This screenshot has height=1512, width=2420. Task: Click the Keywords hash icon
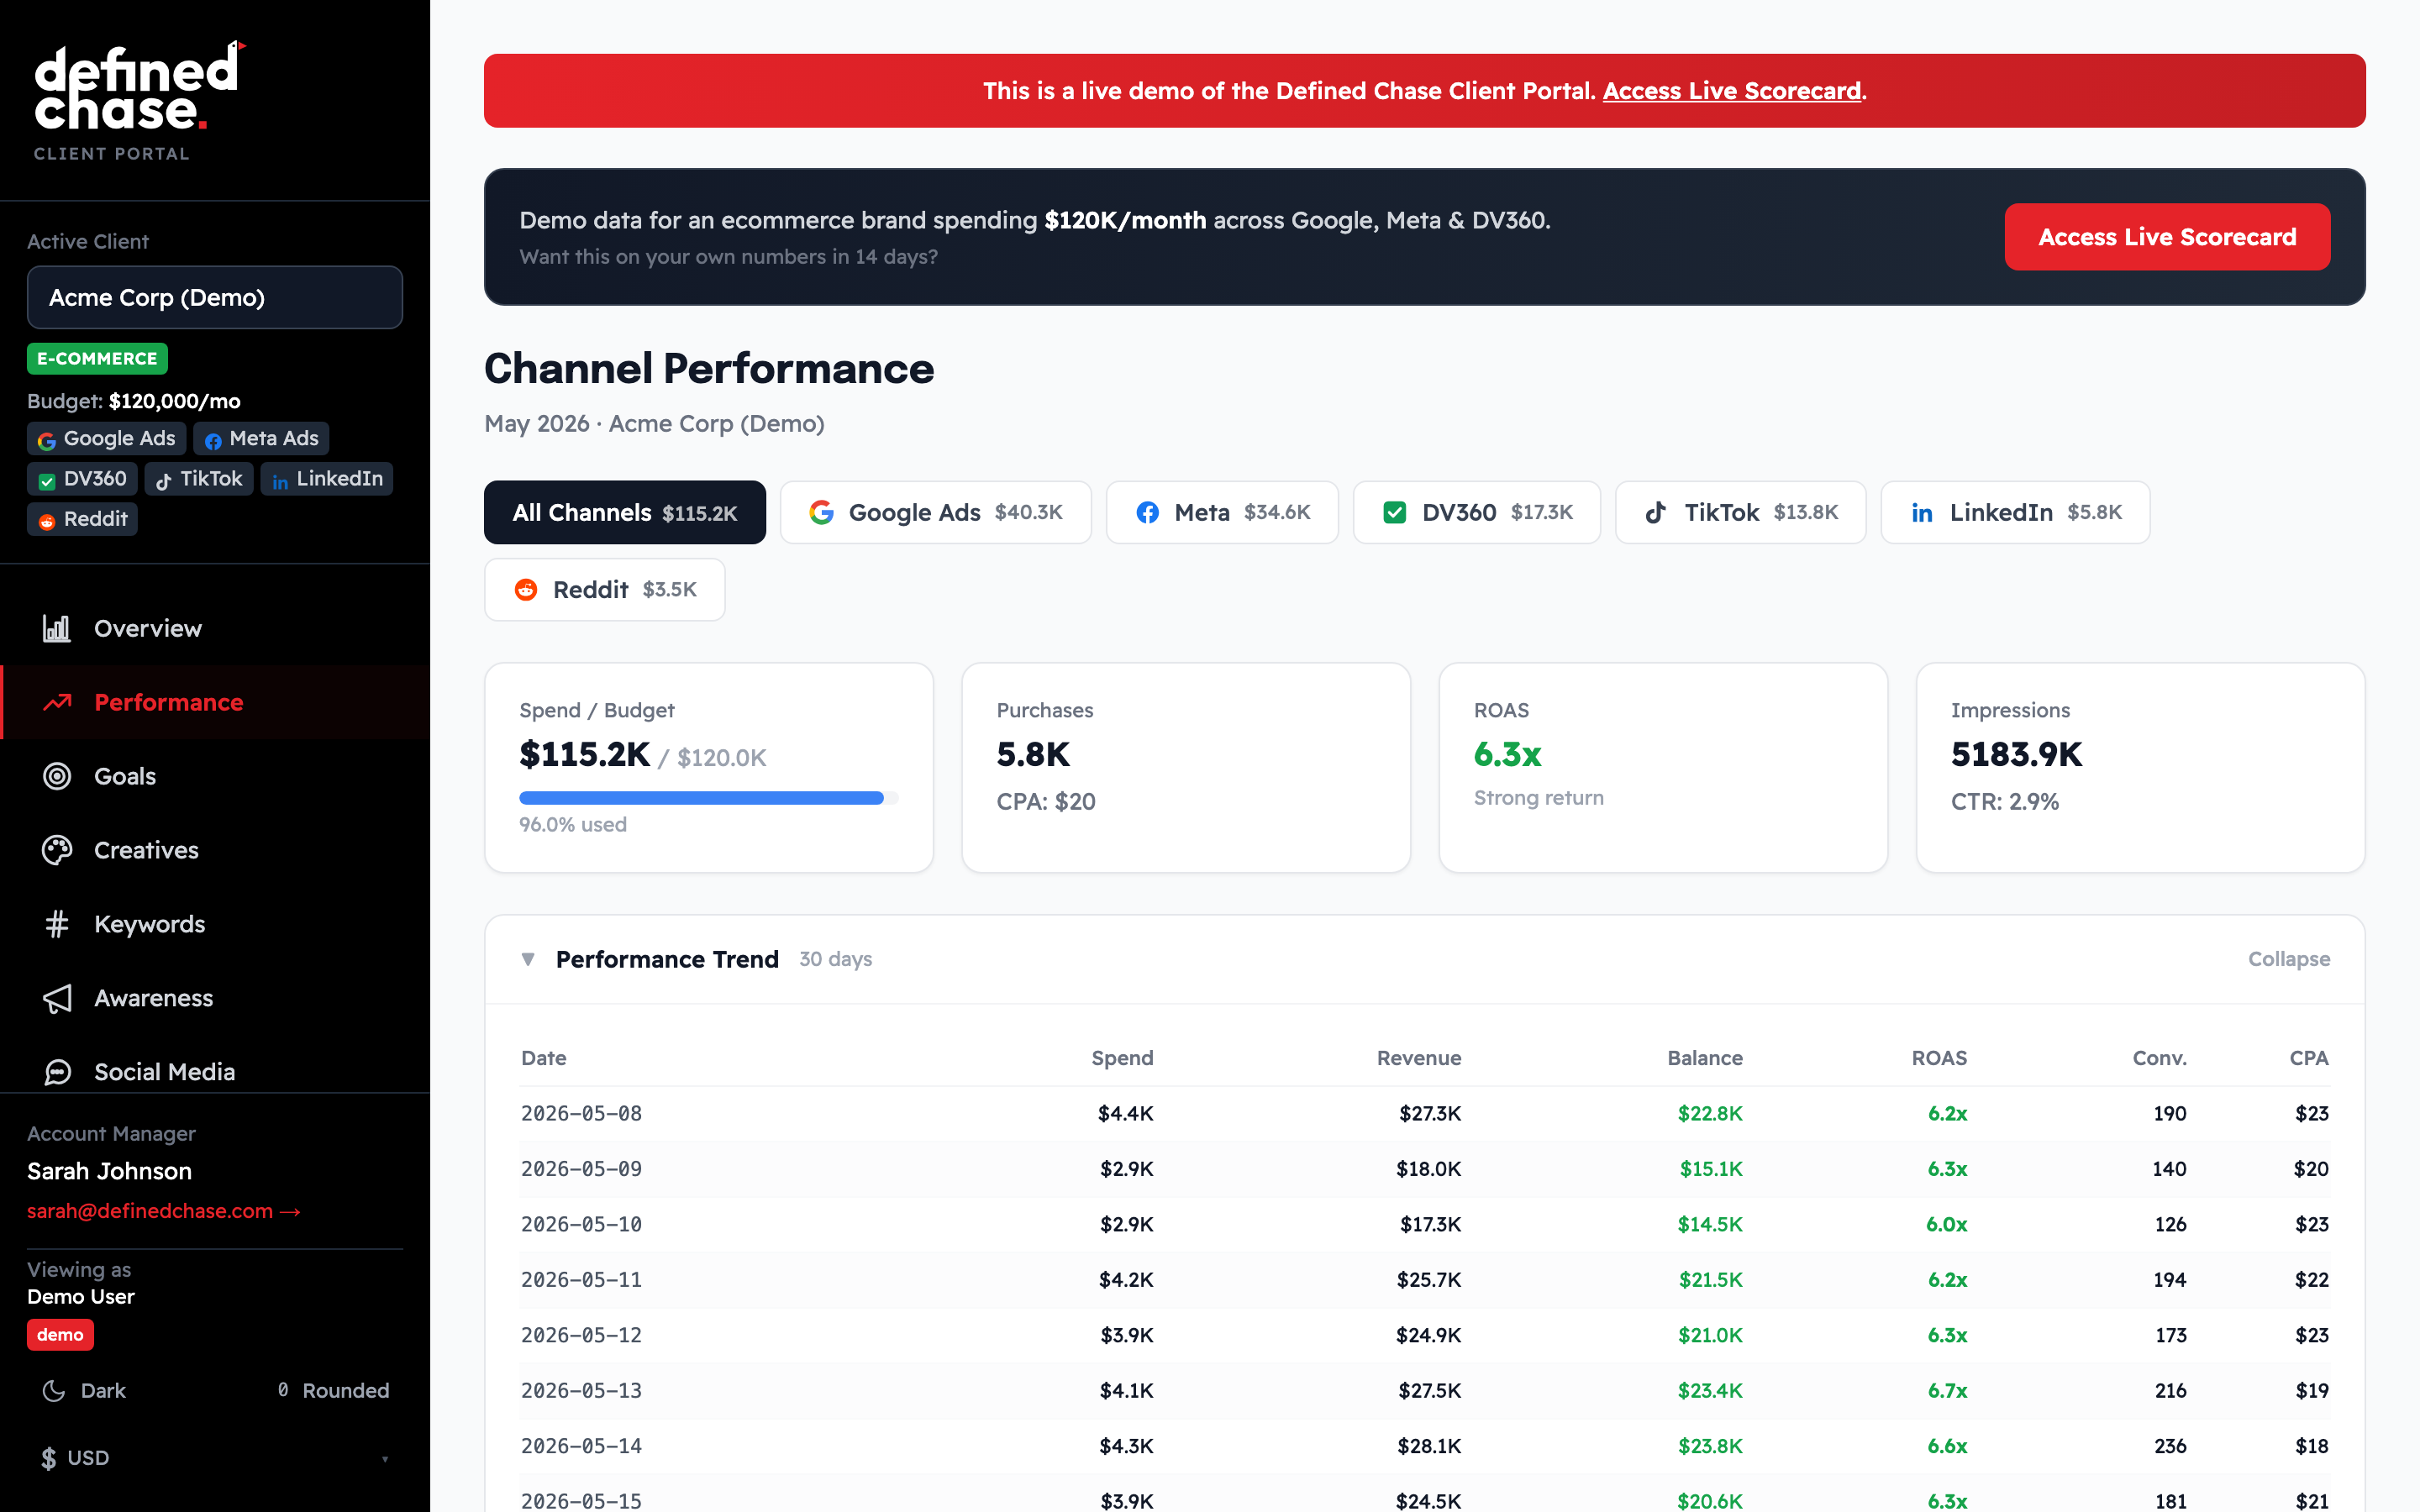(57, 924)
